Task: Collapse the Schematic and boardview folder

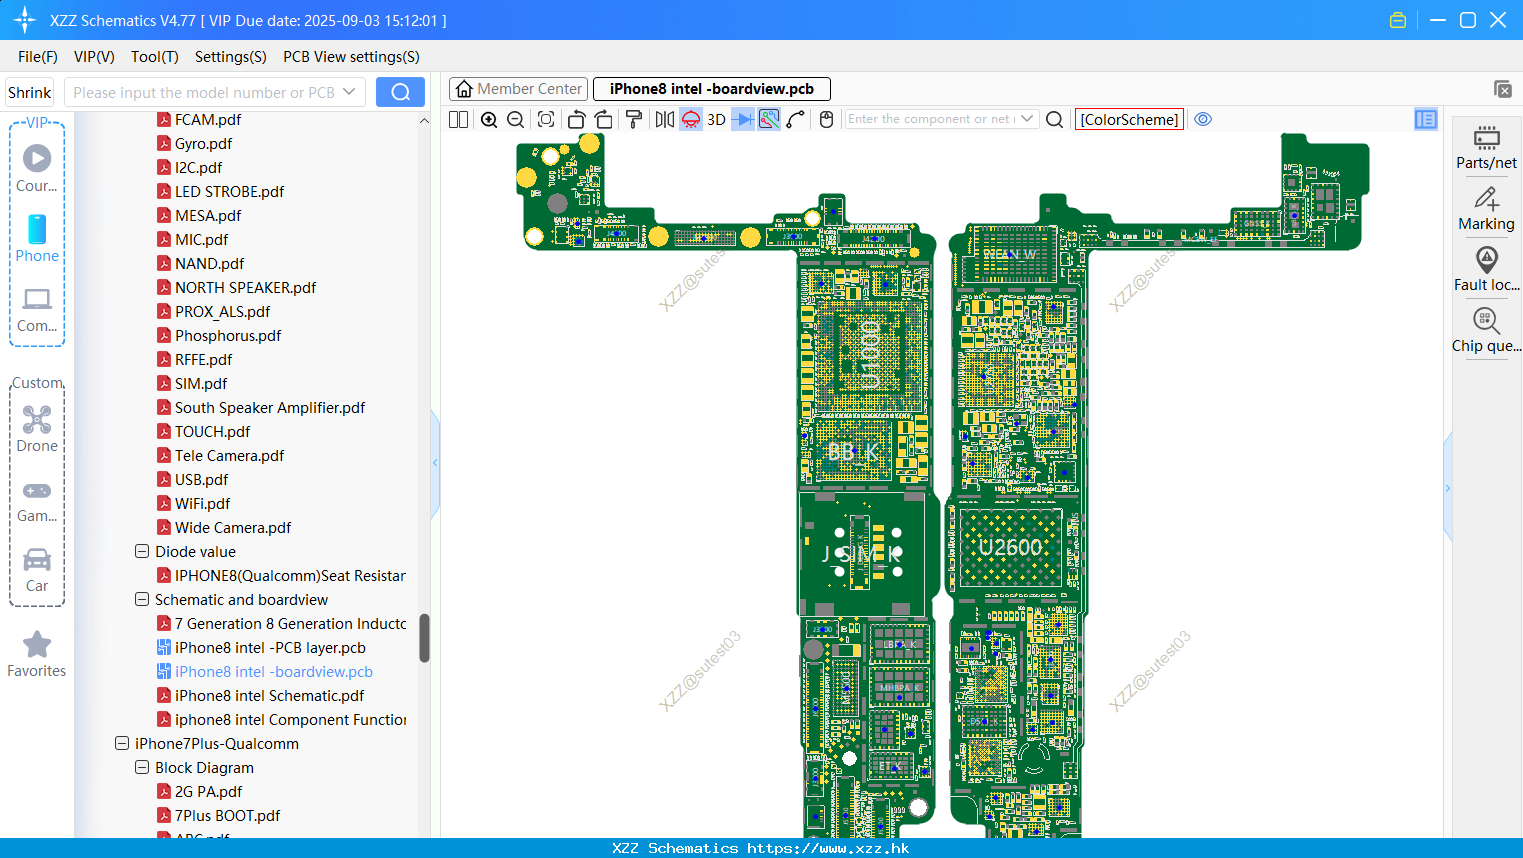Action: [142, 599]
